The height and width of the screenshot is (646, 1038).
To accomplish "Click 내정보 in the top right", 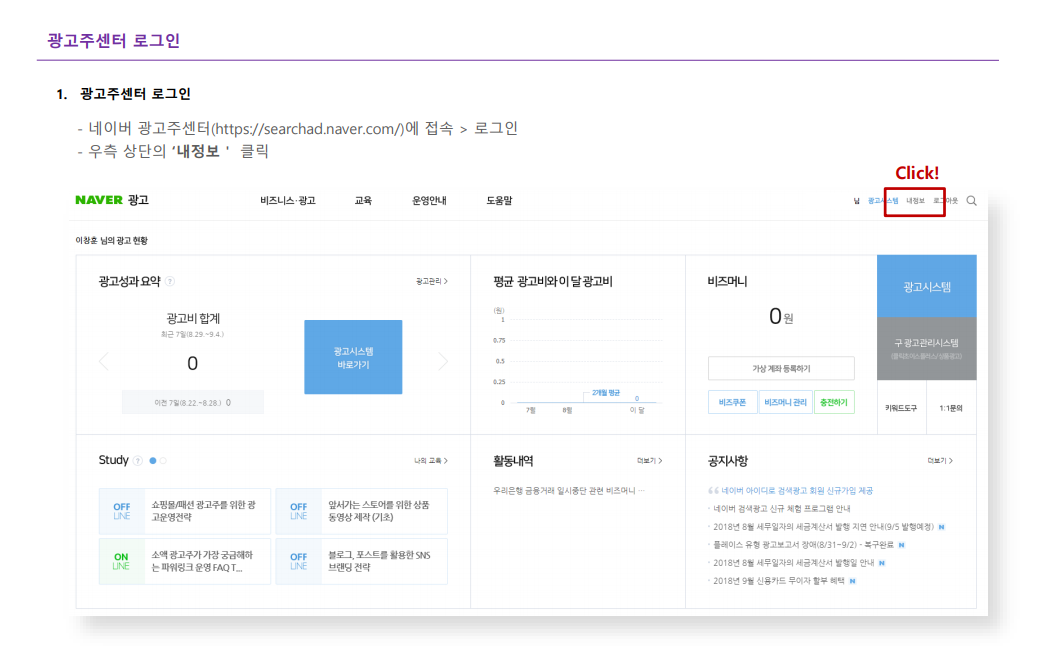I will [915, 201].
